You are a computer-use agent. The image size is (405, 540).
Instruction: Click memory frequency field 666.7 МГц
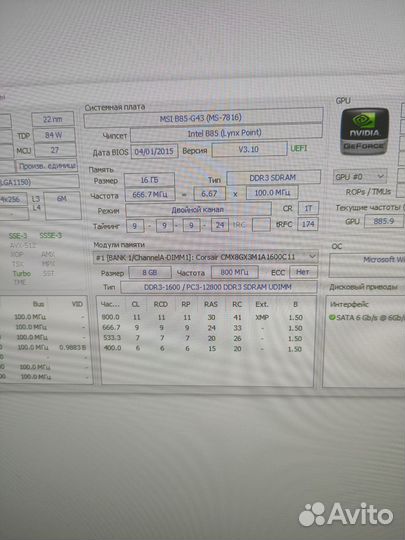(150, 194)
